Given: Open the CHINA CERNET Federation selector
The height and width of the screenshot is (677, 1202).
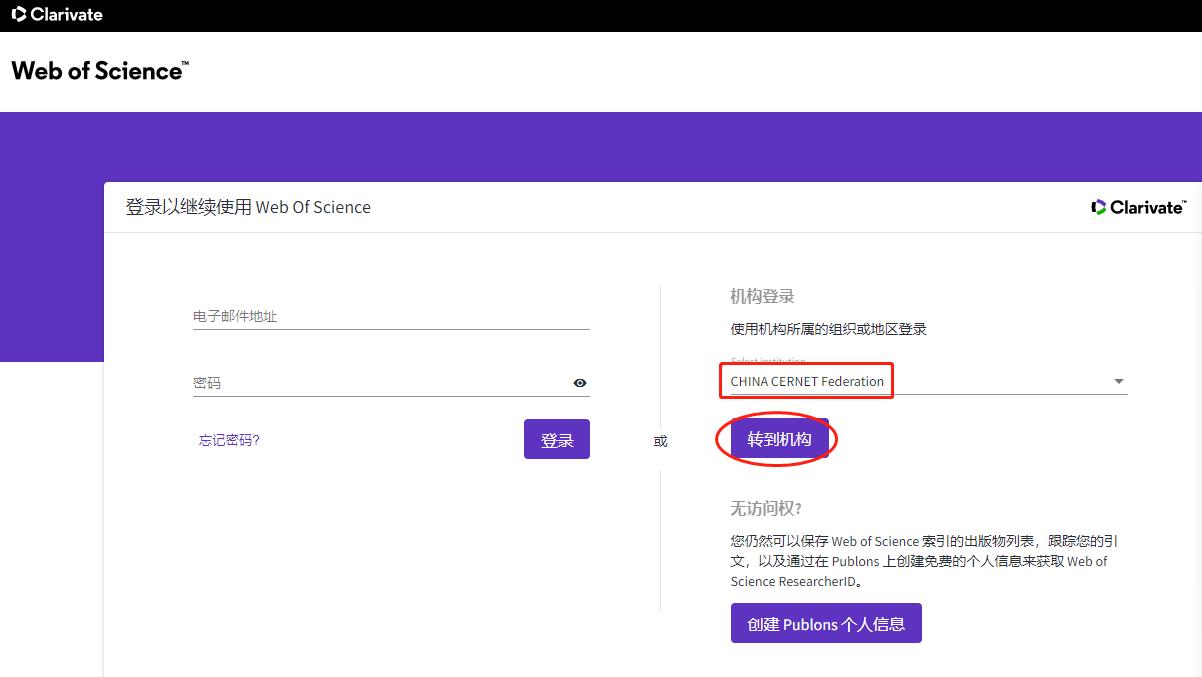Looking at the screenshot, I should coord(929,381).
